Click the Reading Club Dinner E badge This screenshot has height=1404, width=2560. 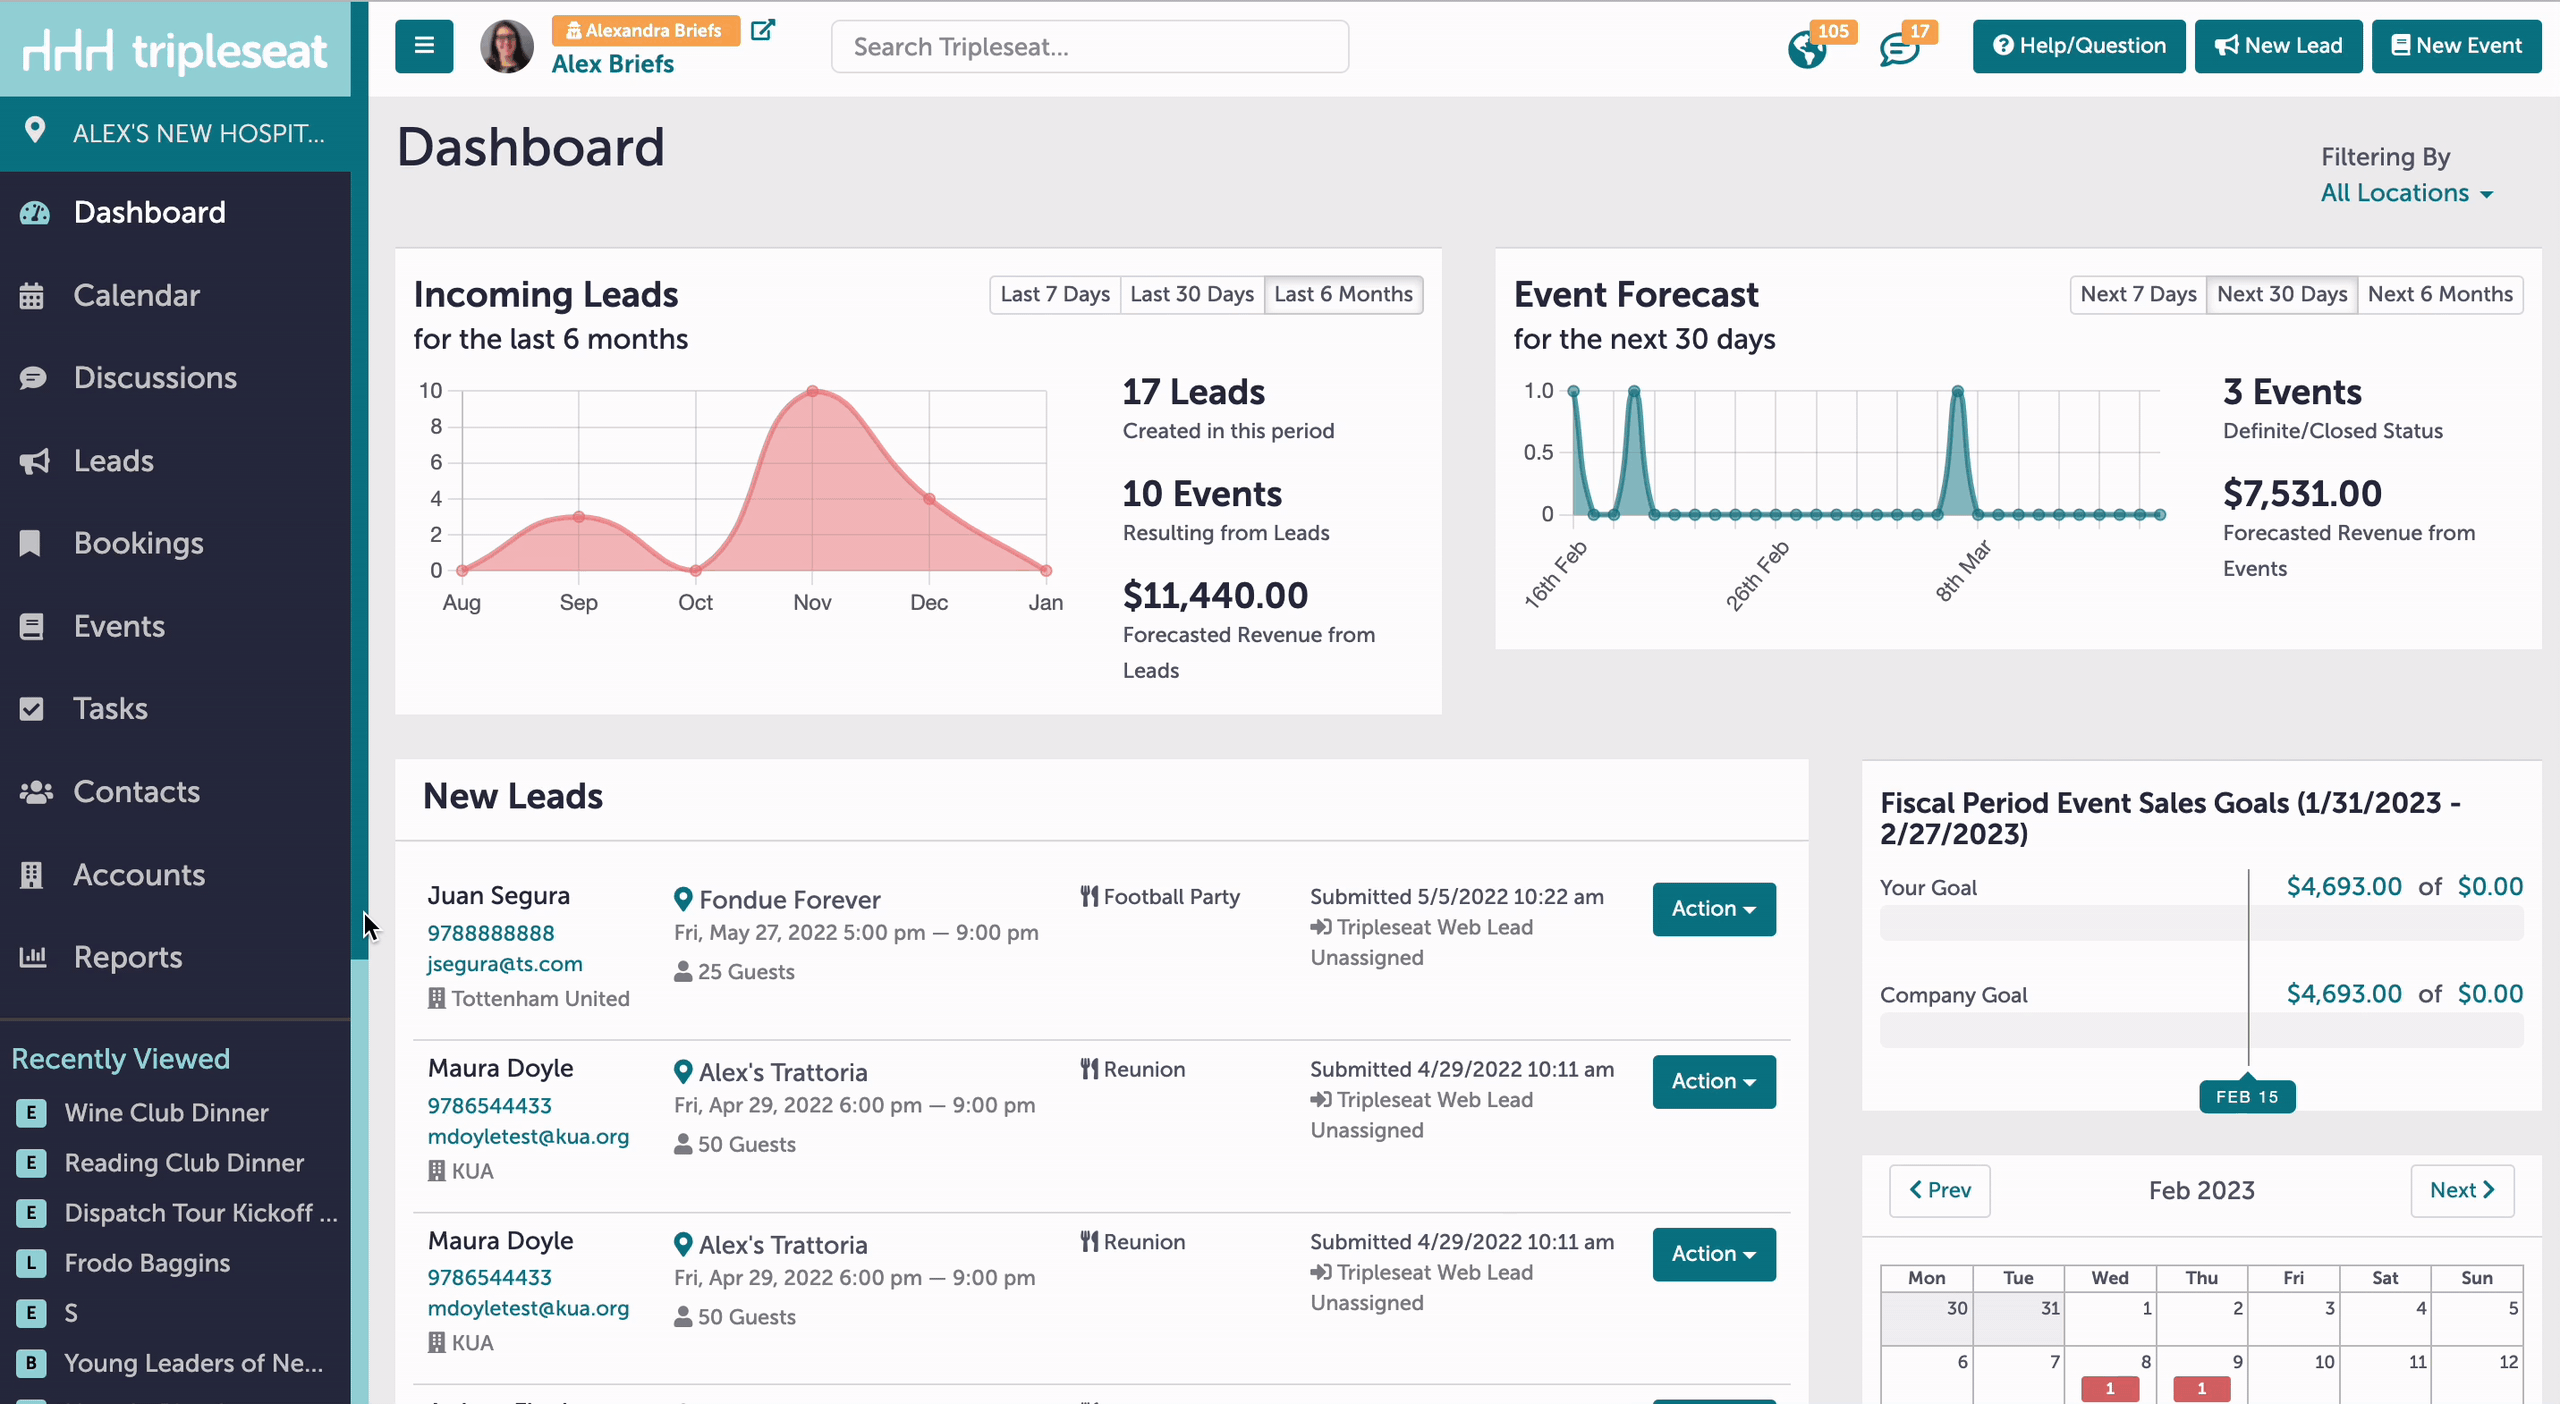(31, 1162)
